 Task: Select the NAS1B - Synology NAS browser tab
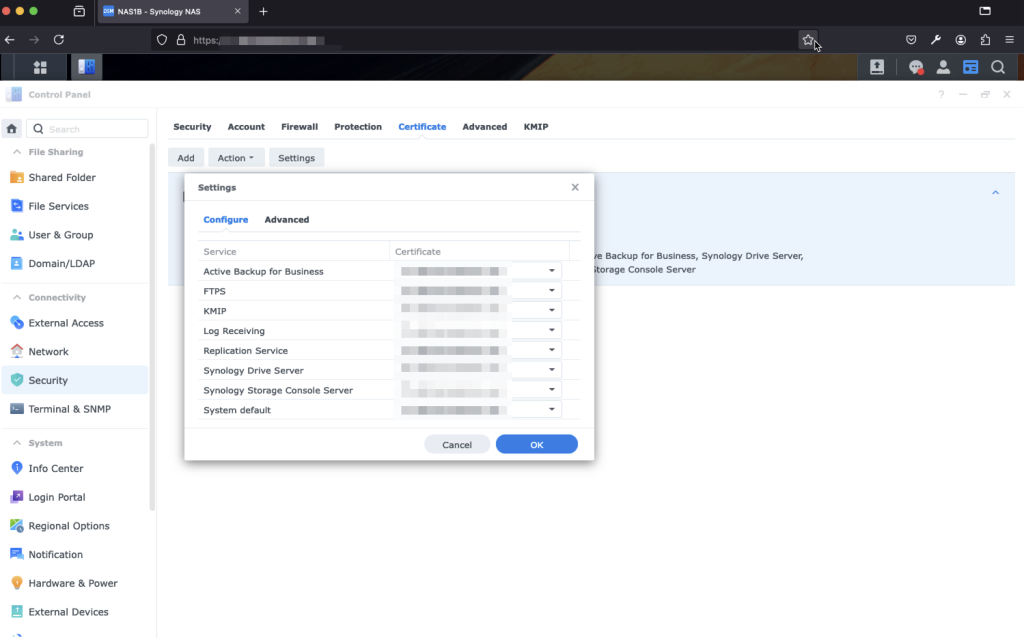172,11
